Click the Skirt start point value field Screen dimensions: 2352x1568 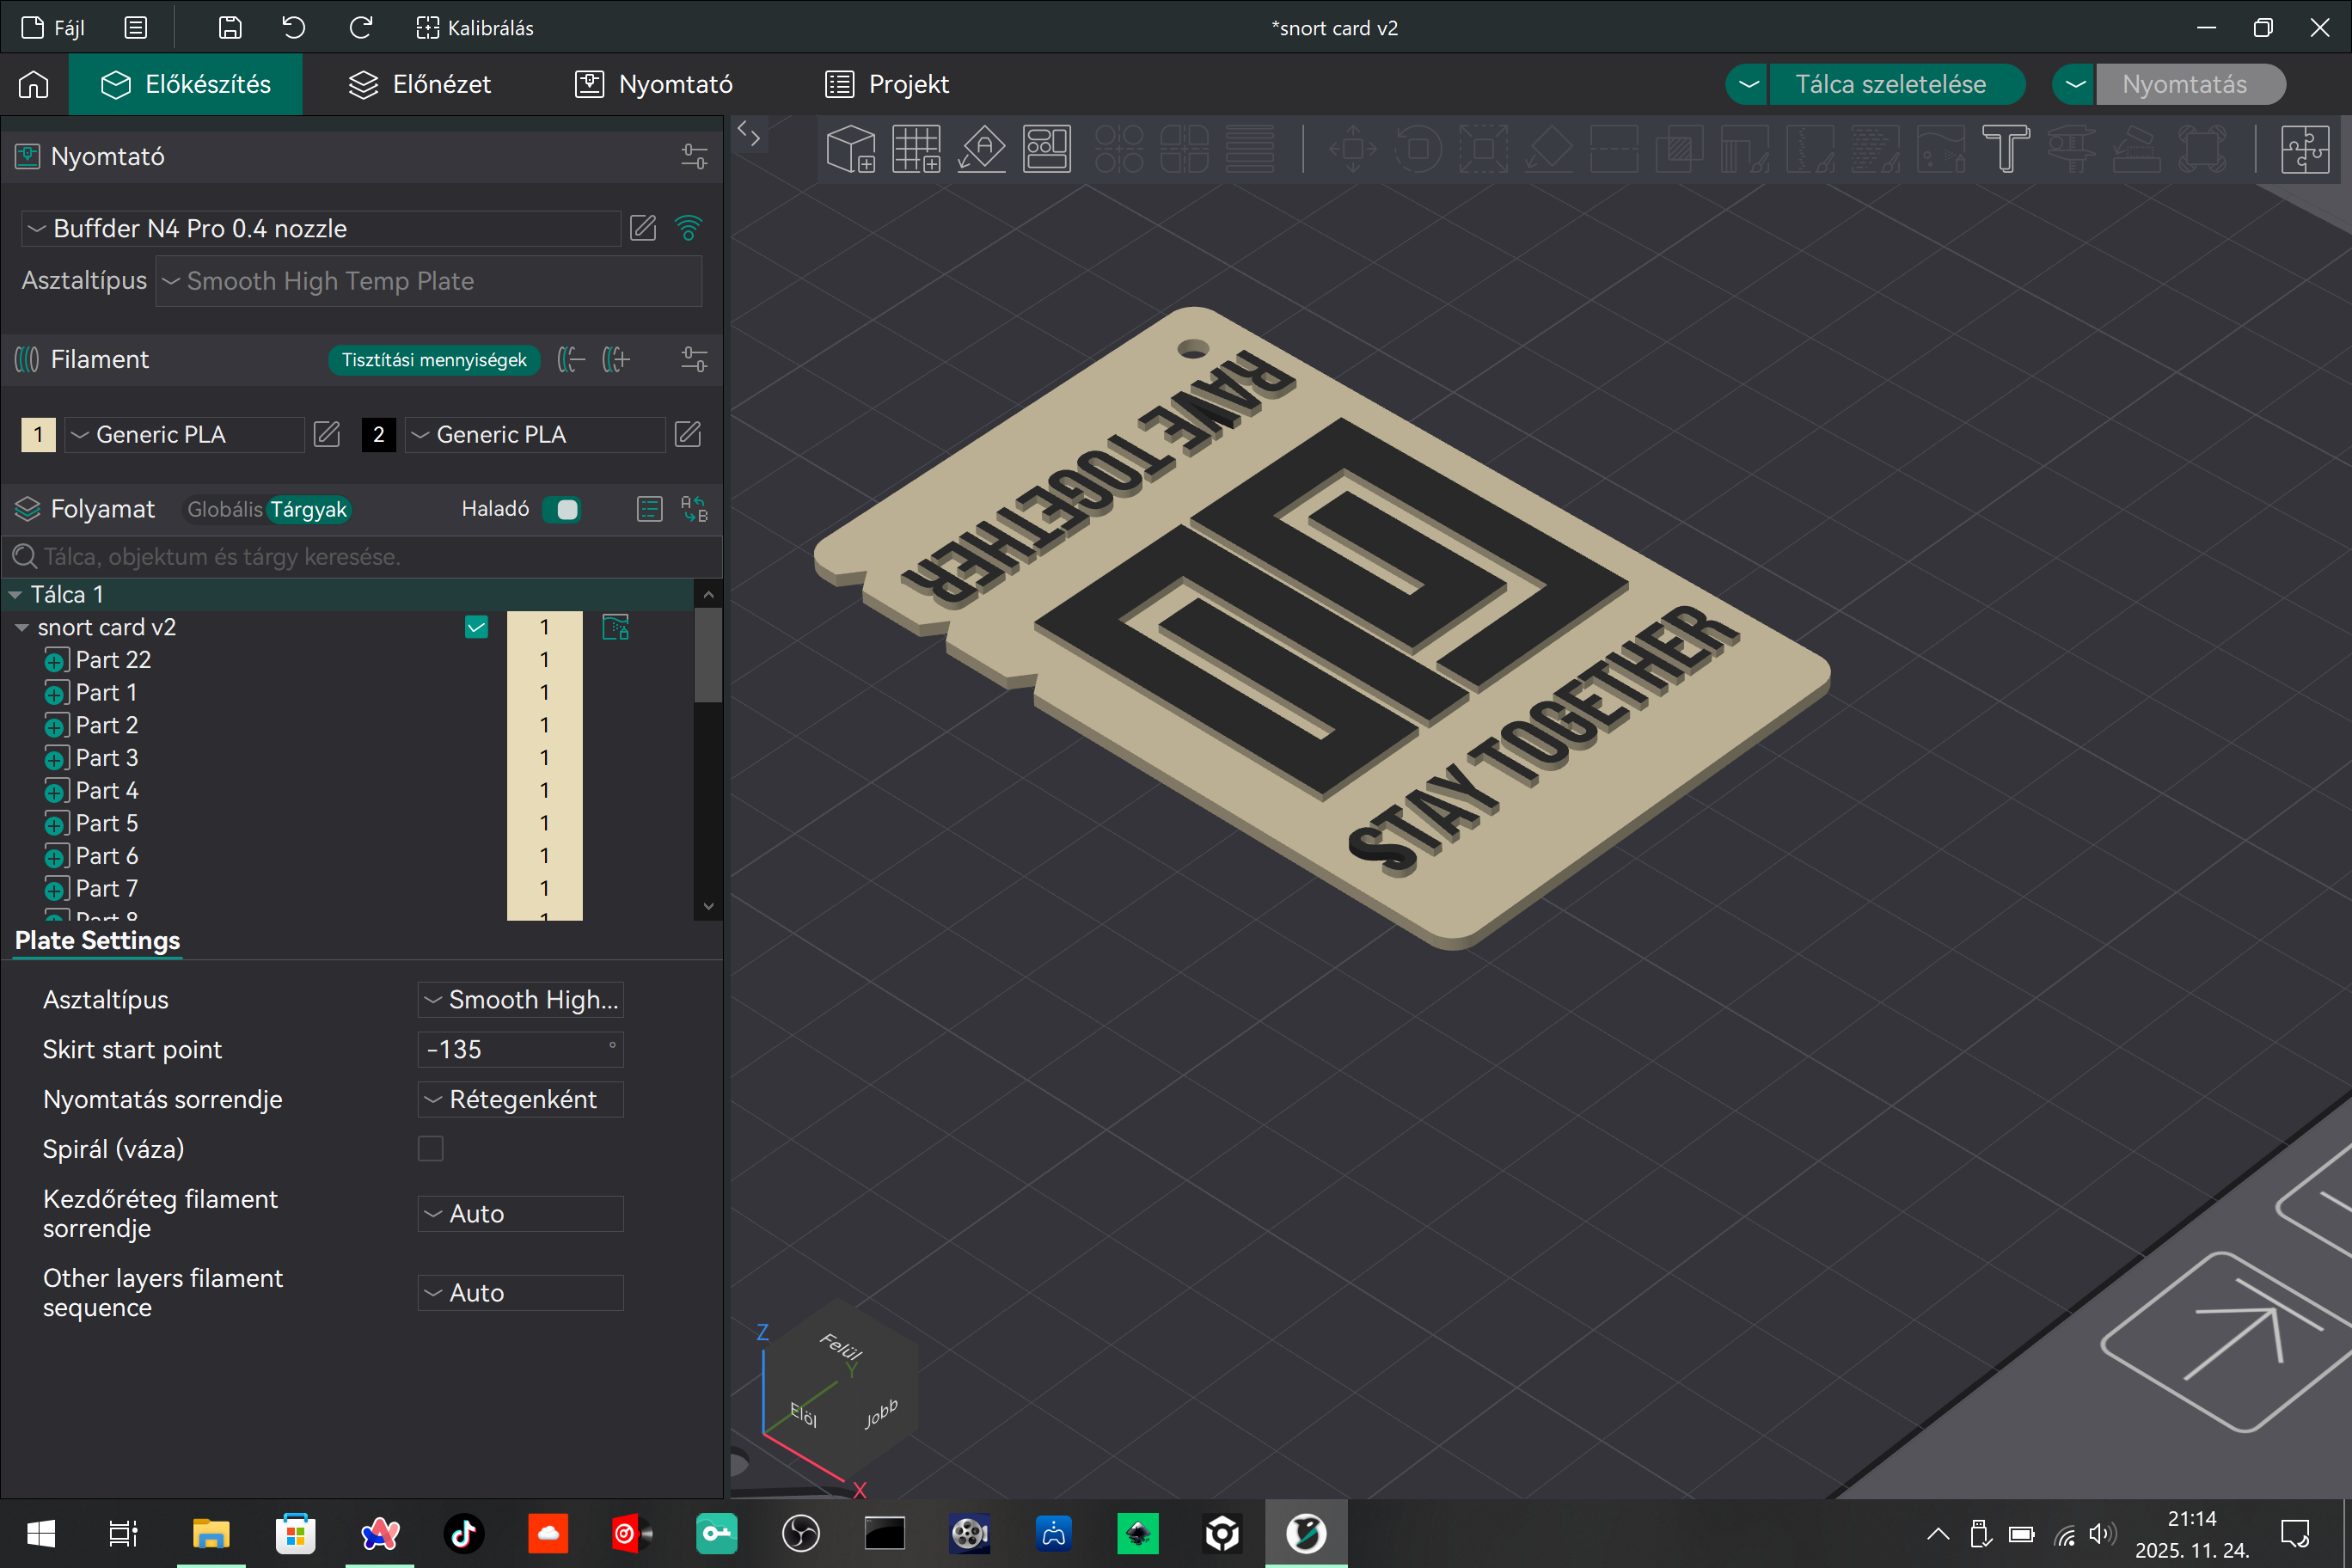[x=520, y=1049]
